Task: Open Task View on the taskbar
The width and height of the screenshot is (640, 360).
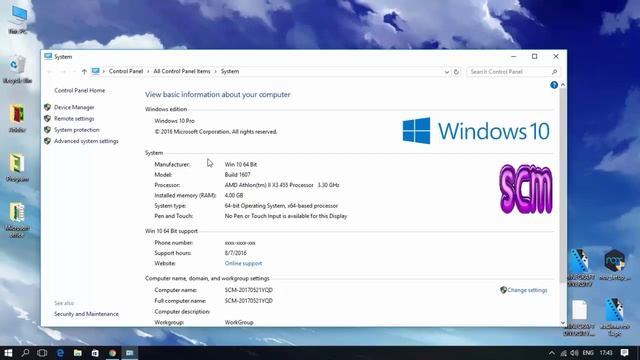Action: (x=42, y=353)
